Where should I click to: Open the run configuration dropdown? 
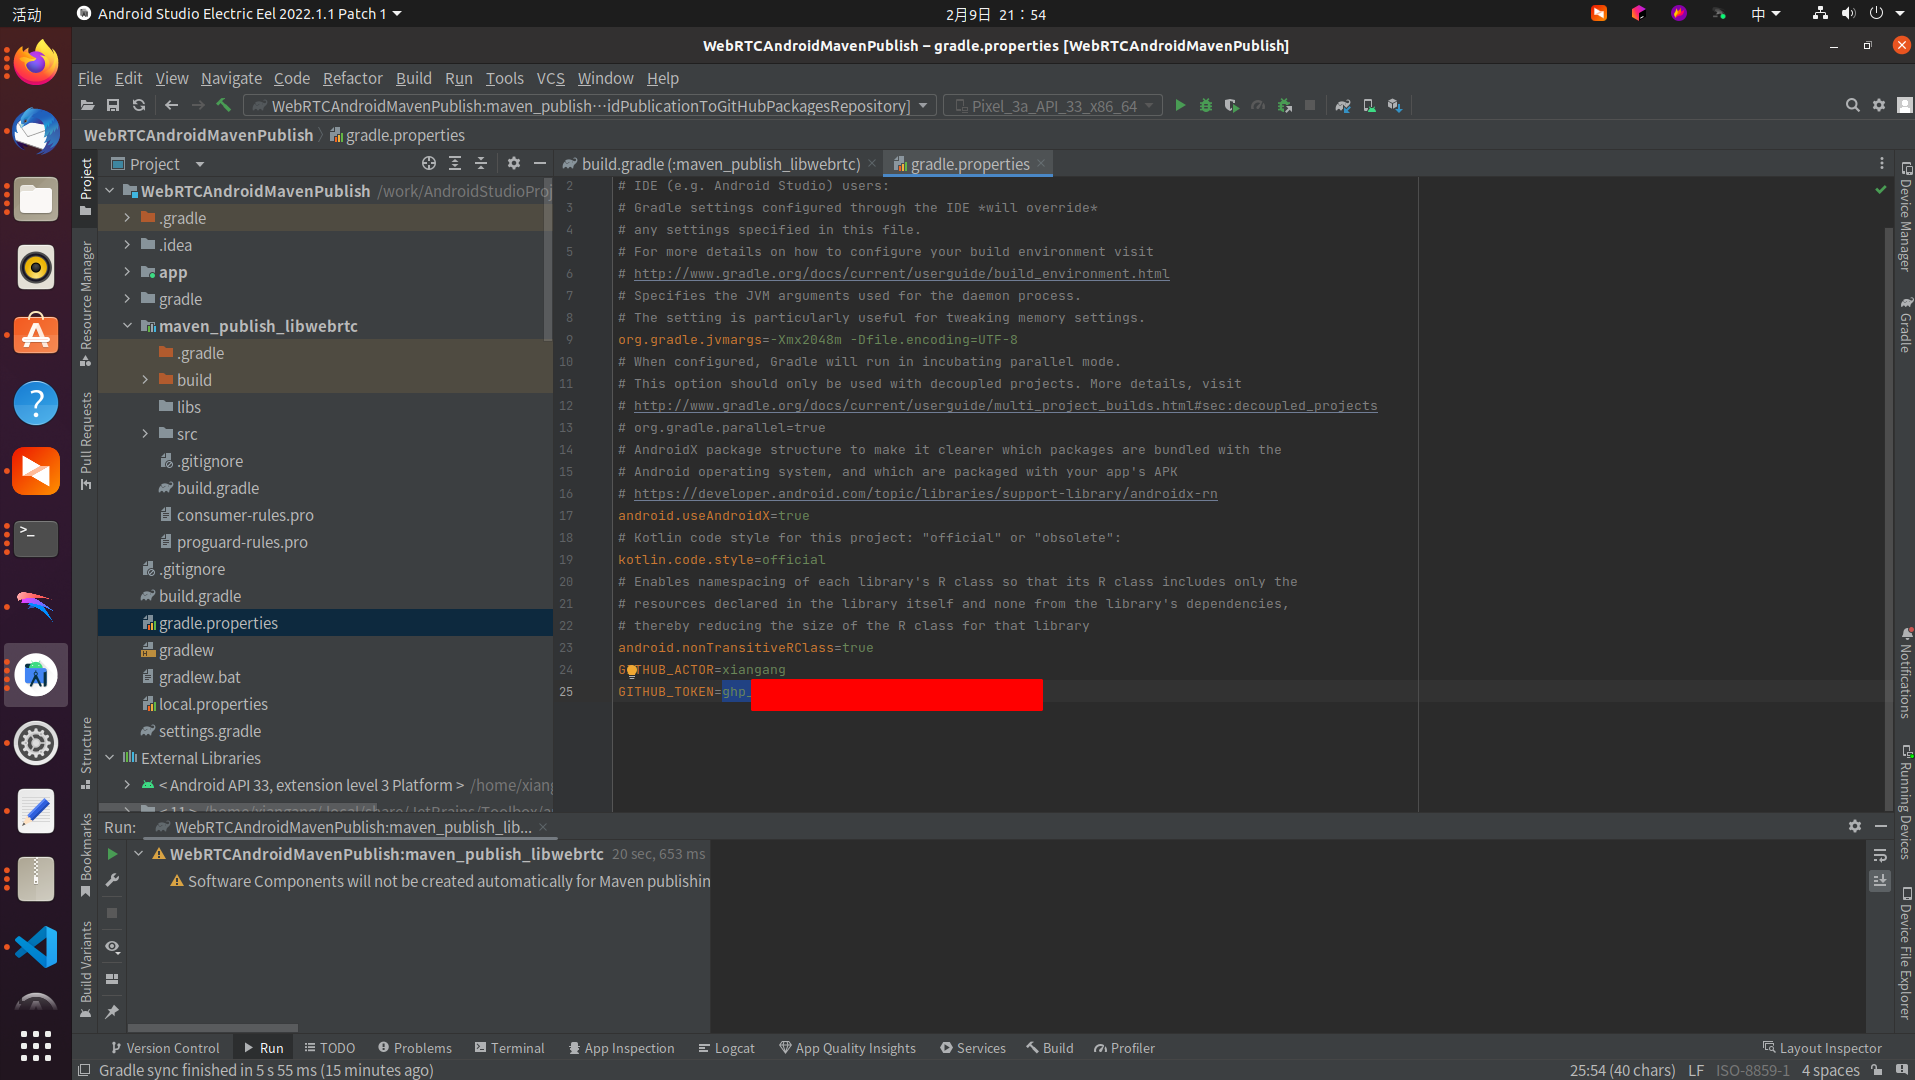click(x=590, y=106)
